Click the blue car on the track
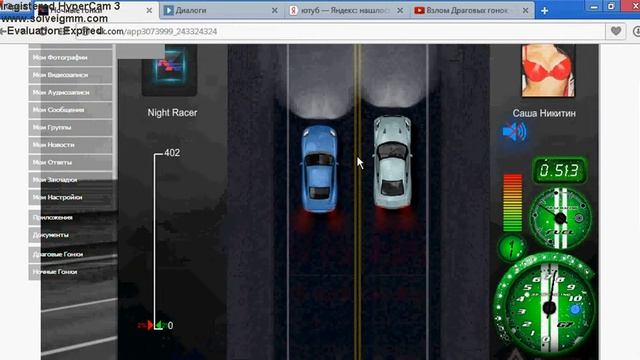The height and width of the screenshot is (360, 640). pos(319,169)
